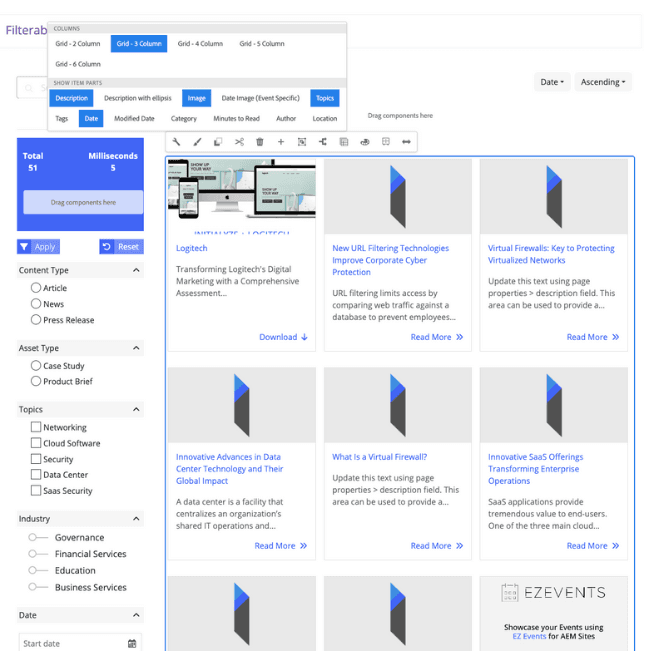Click the Reset filters button

121,247
